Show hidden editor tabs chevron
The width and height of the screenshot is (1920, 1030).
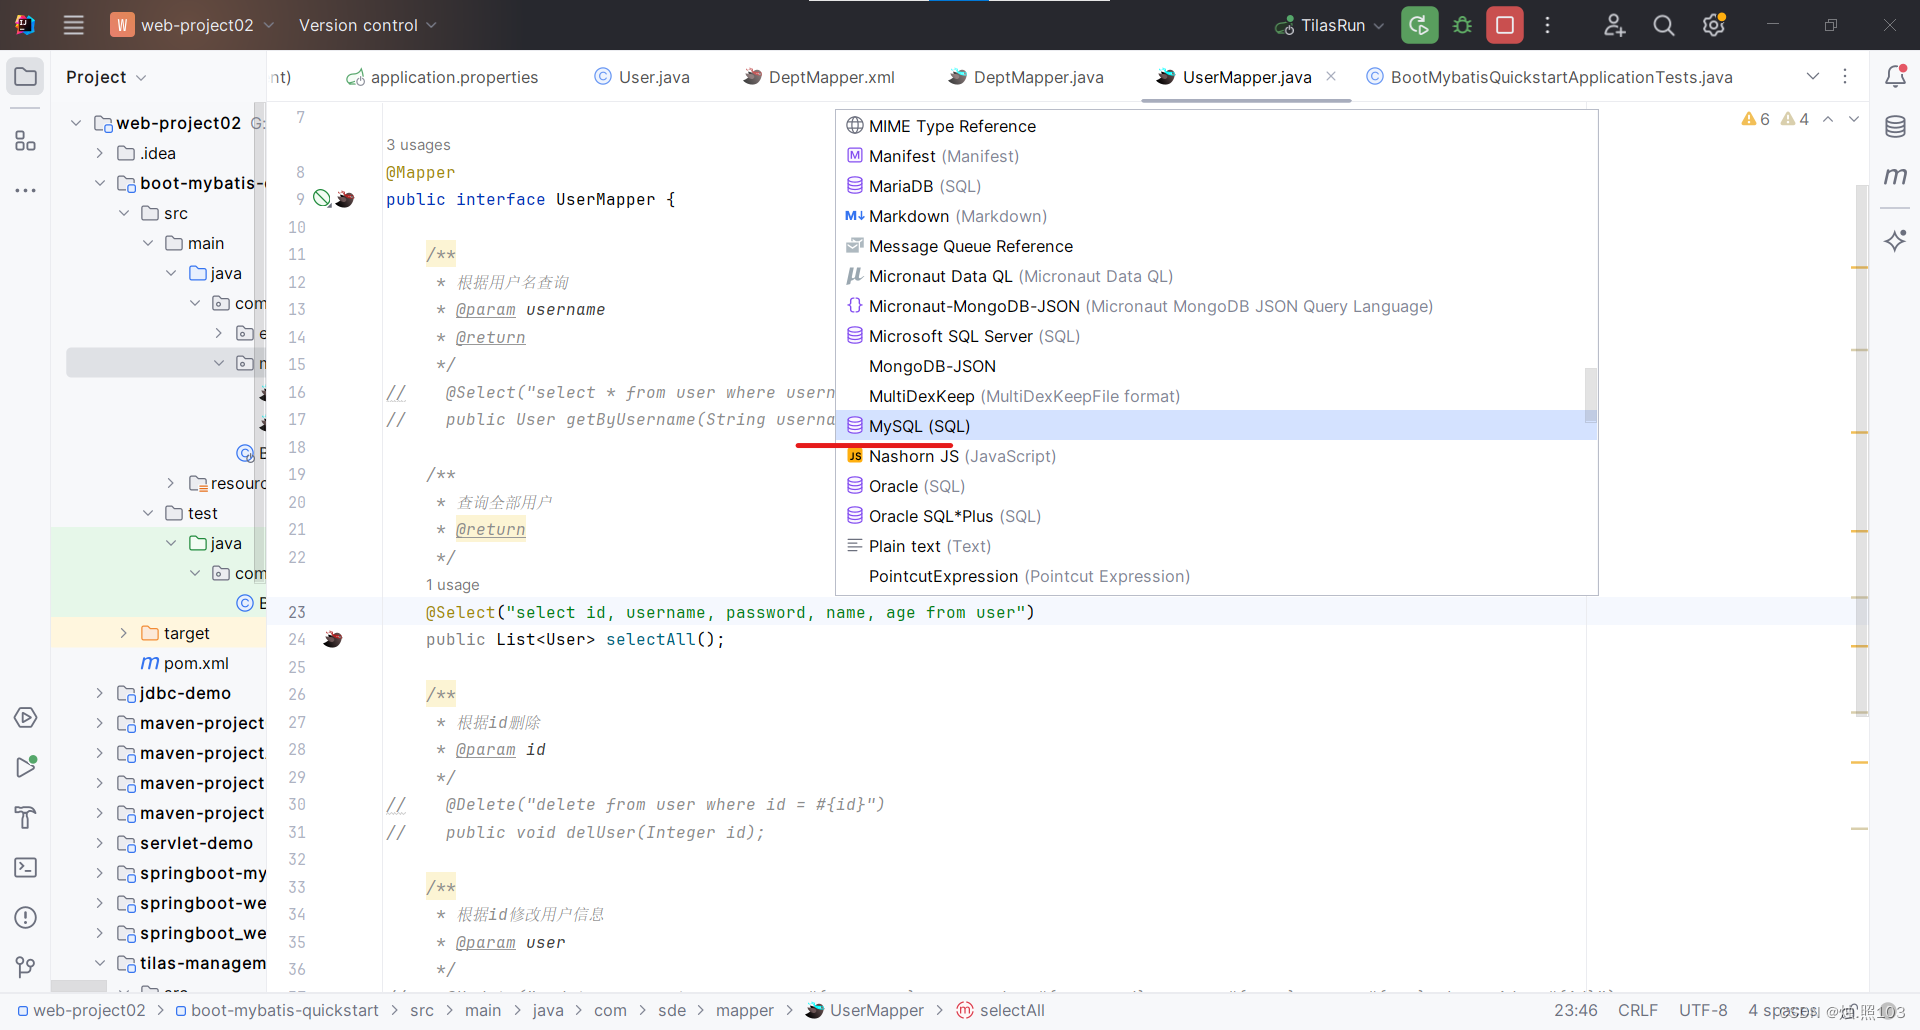point(1813,77)
